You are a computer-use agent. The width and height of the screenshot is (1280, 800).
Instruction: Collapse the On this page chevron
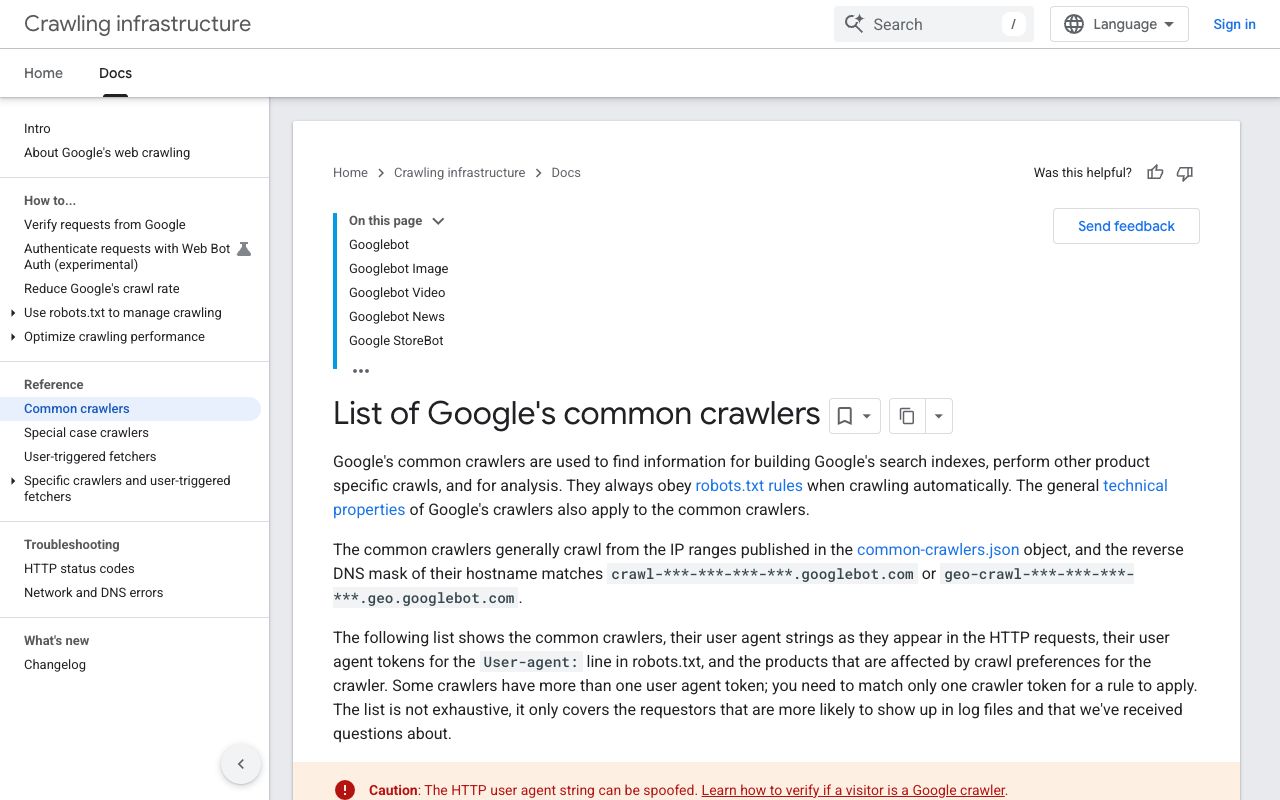438,221
